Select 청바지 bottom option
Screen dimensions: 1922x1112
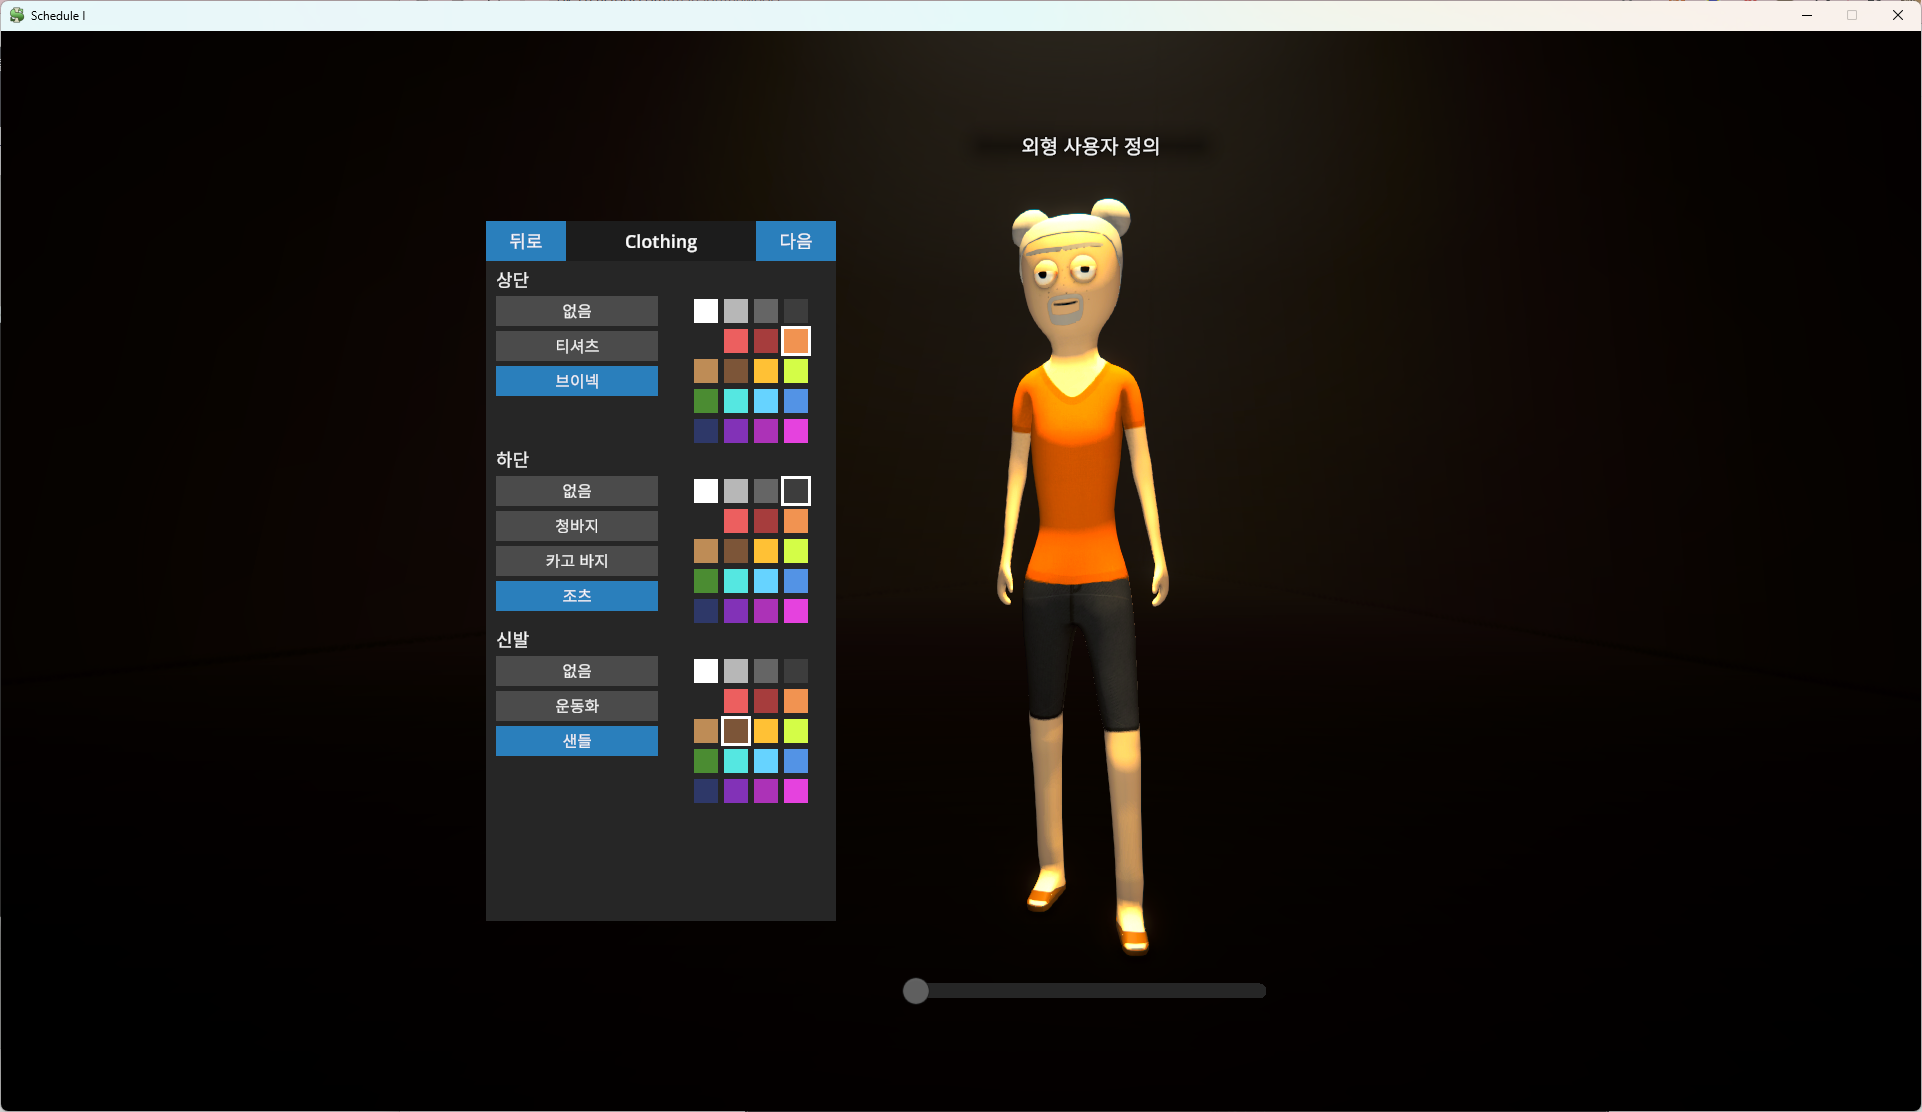tap(576, 526)
